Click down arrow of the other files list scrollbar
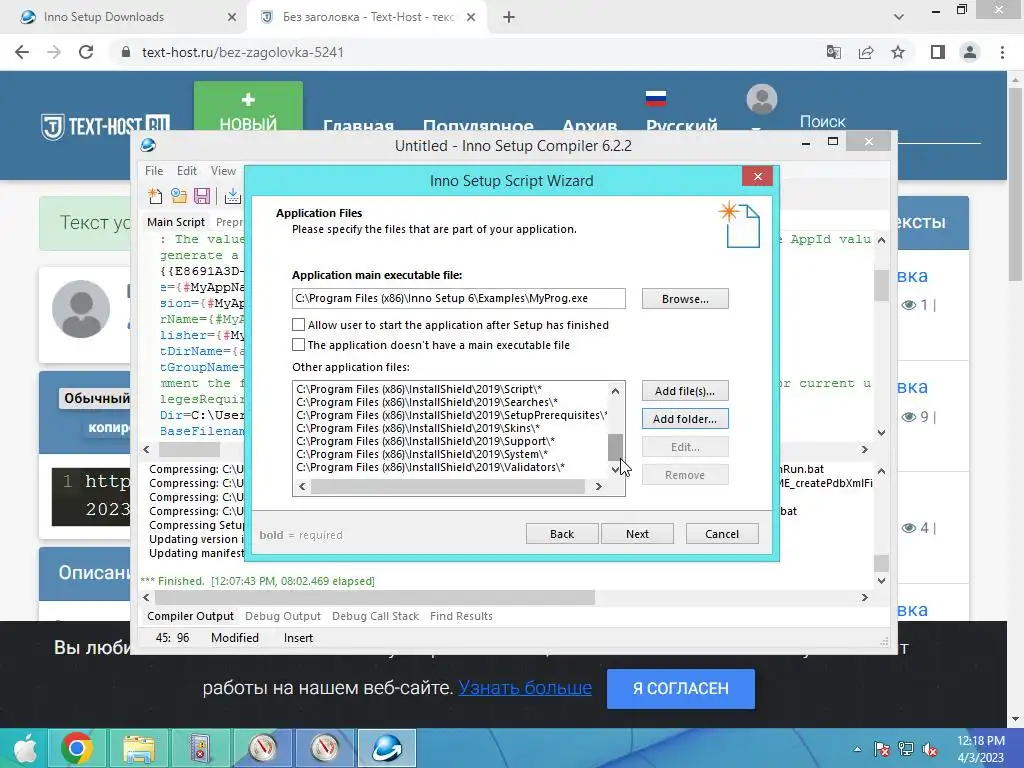The image size is (1024, 768). (615, 470)
